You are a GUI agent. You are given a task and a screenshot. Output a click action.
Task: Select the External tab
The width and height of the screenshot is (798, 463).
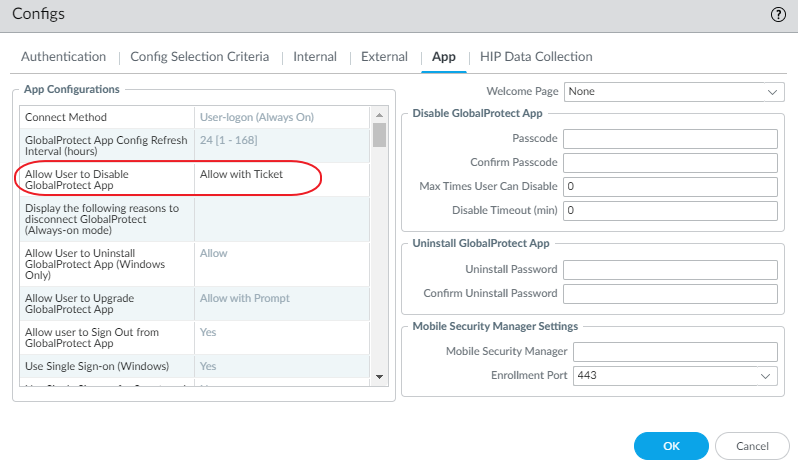click(384, 57)
